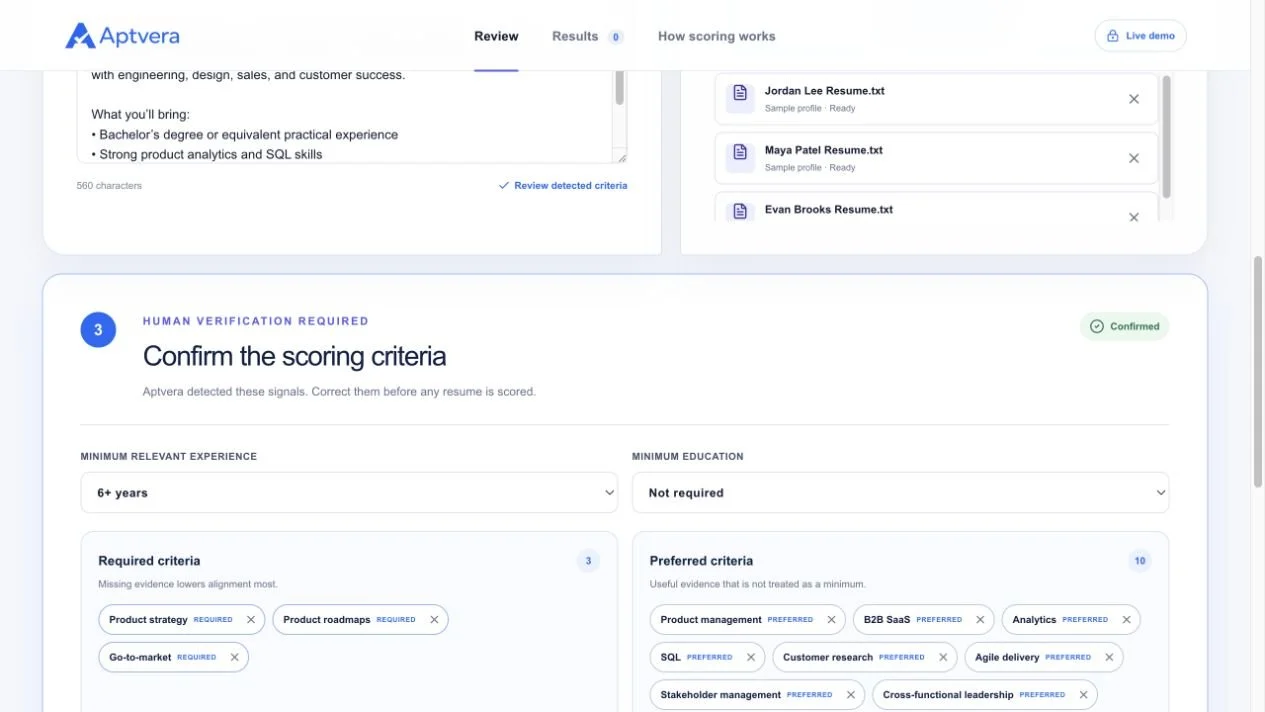Toggle PREFERRED tag on Analytics
Viewport: 1265px width, 712px height.
1085,620
